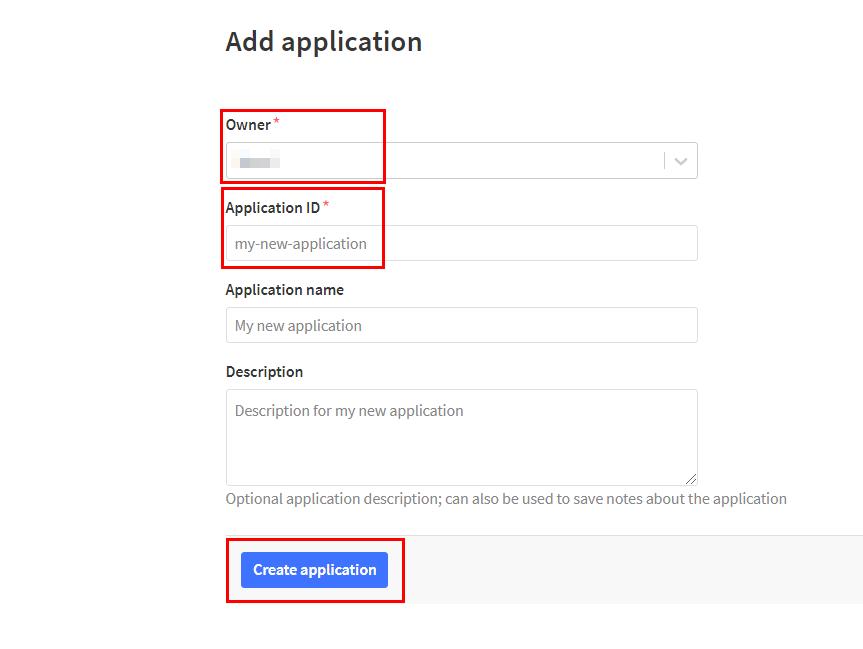Click the "Description for my new application" placeholder

click(349, 411)
